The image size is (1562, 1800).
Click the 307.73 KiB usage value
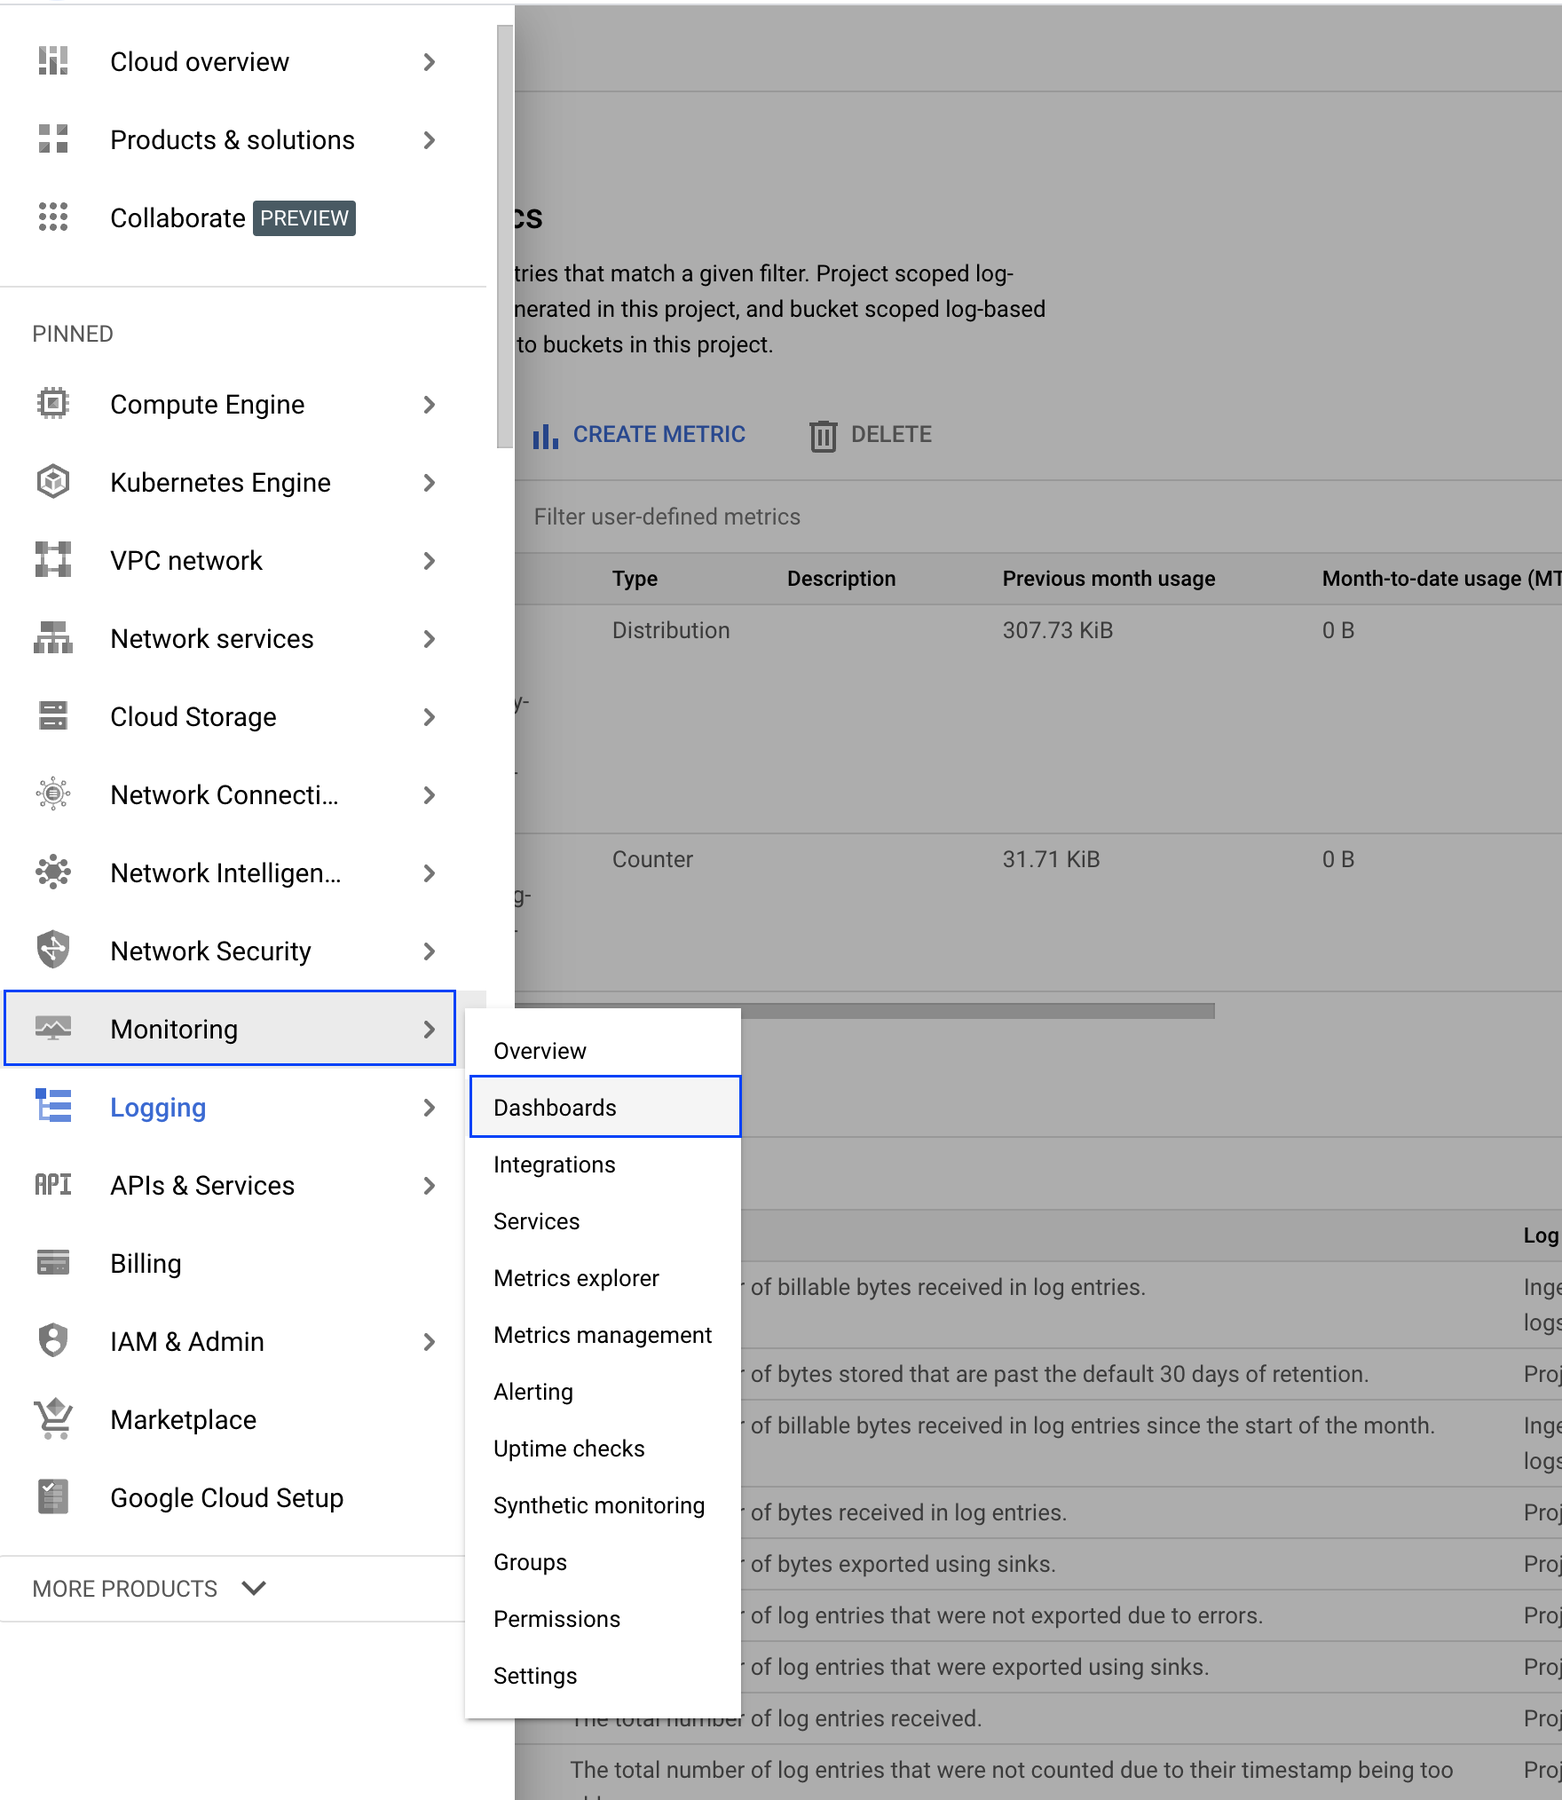coord(1058,630)
